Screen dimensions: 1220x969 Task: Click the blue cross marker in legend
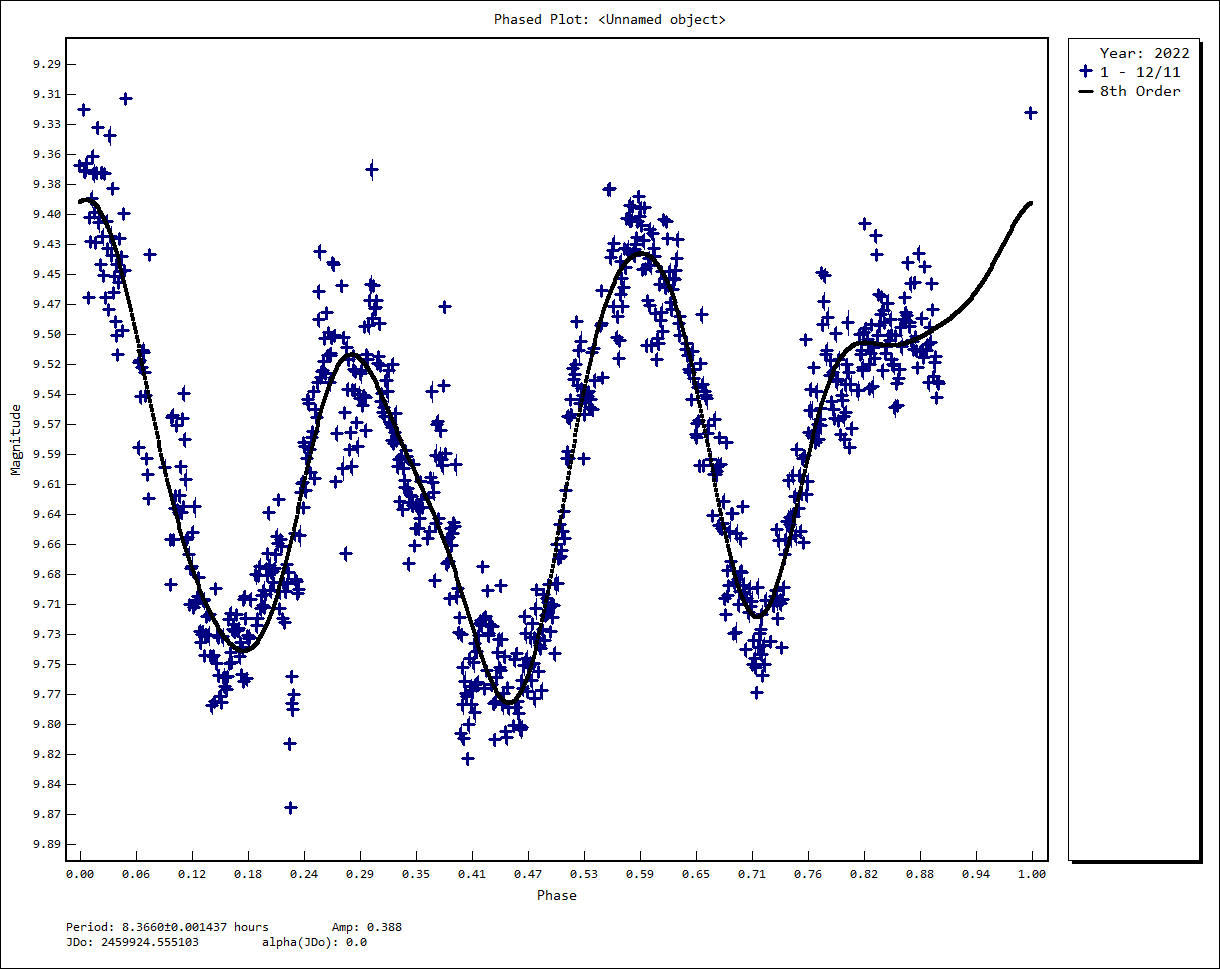pyautogui.click(x=1086, y=72)
